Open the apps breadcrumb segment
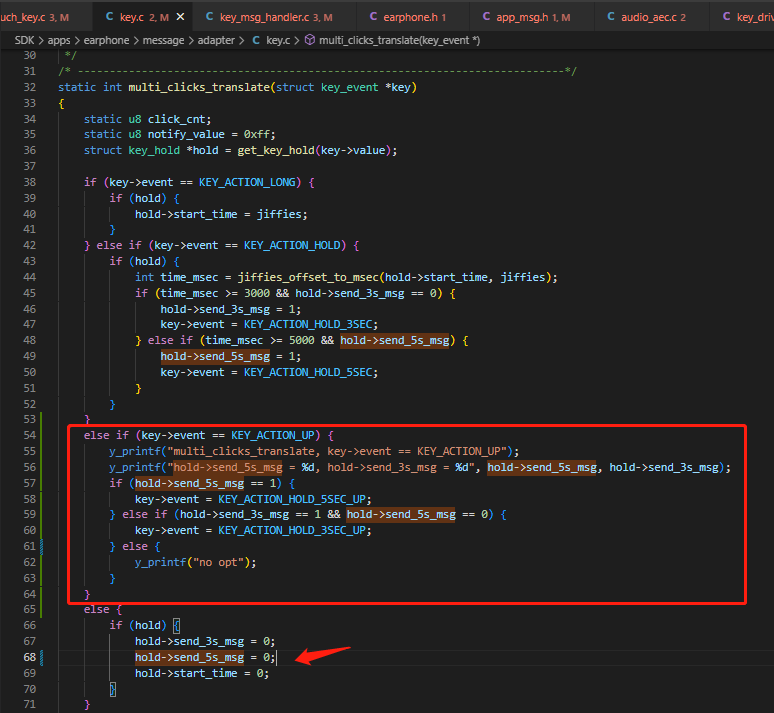Viewport: 774px width, 713px height. click(59, 40)
